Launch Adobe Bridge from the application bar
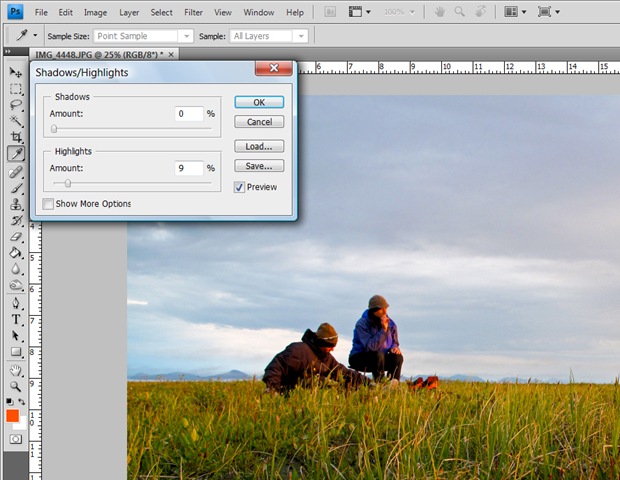 [330, 12]
